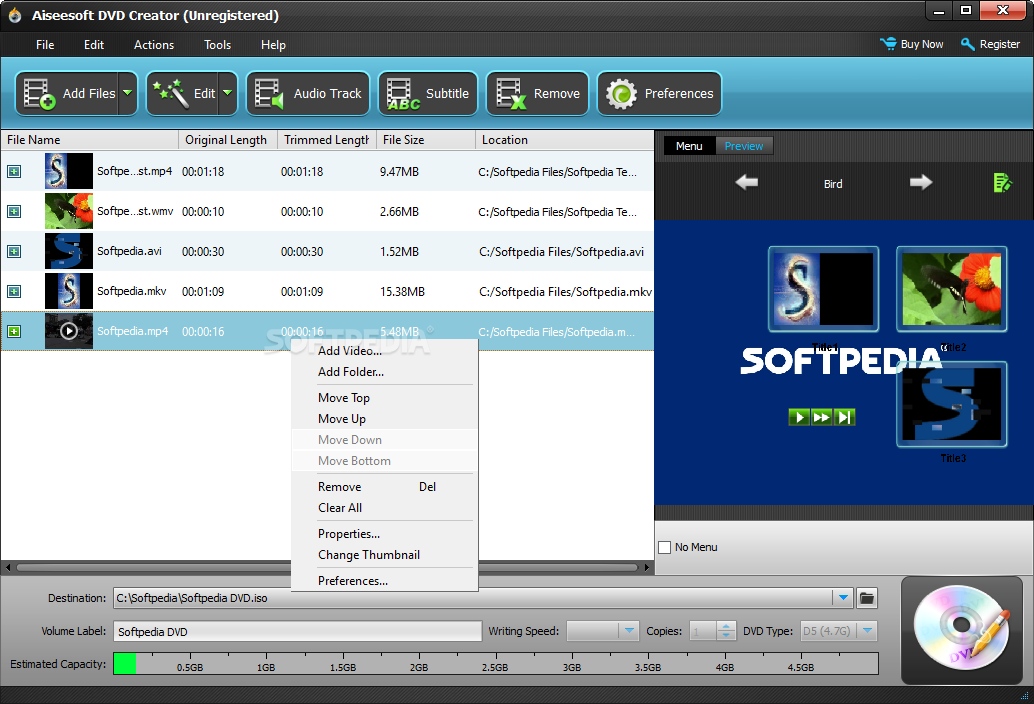Click the skip-to-end button in menu preview
Viewport: 1034px width, 704px height.
pyautogui.click(x=844, y=417)
